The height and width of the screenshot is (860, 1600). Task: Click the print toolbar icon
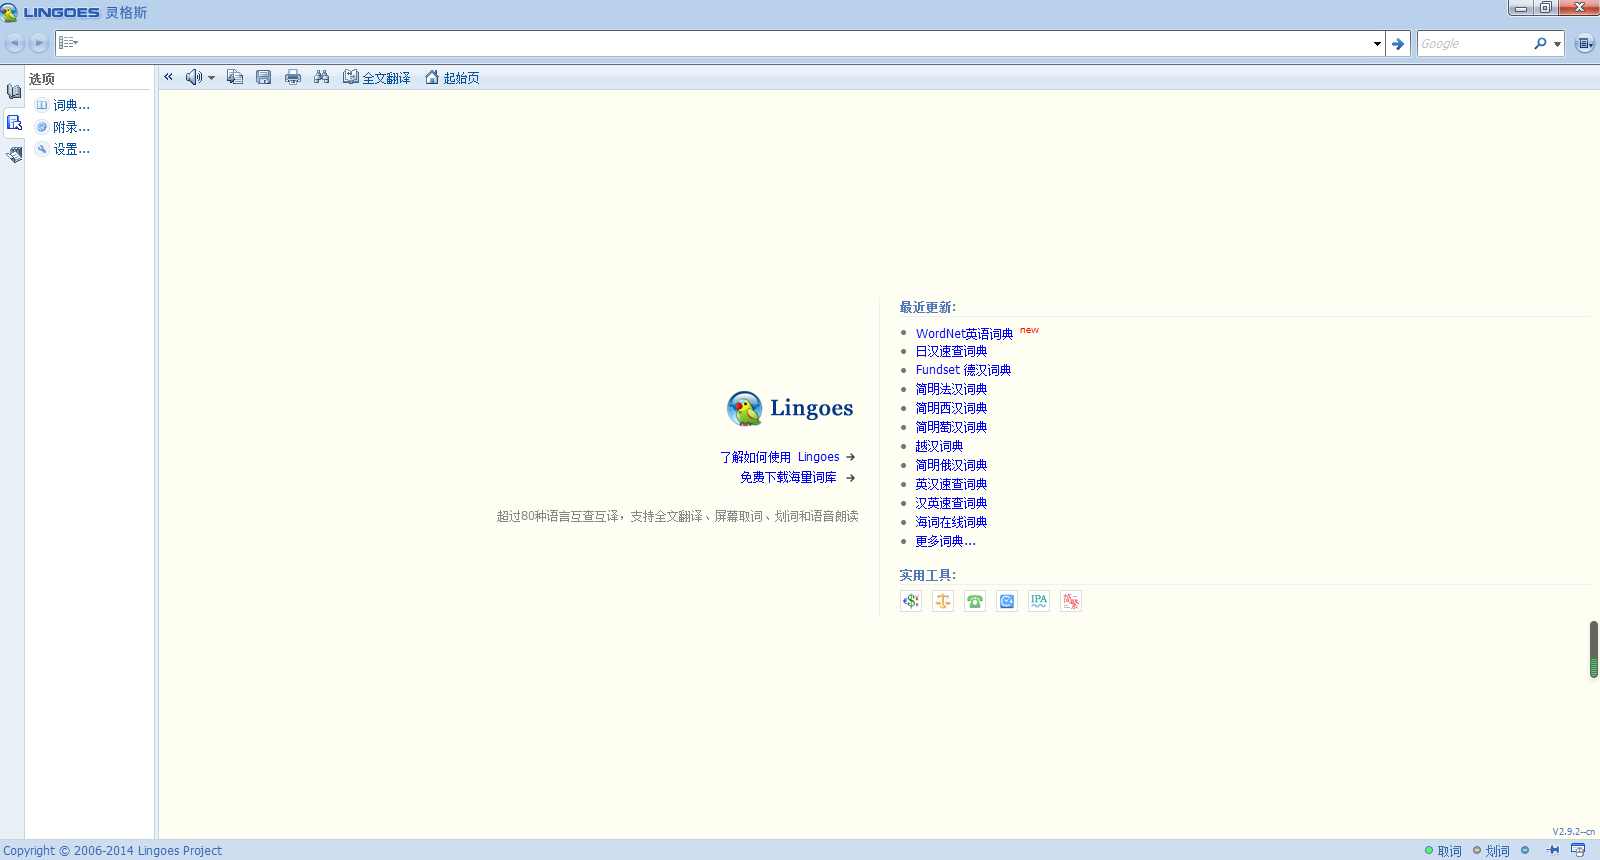pyautogui.click(x=293, y=77)
